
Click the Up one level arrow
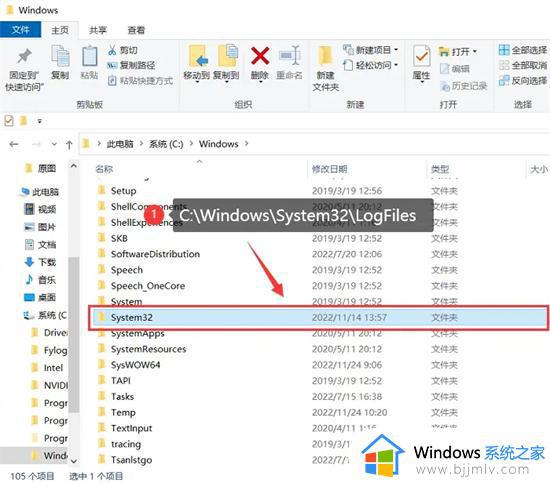pyautogui.click(x=69, y=145)
